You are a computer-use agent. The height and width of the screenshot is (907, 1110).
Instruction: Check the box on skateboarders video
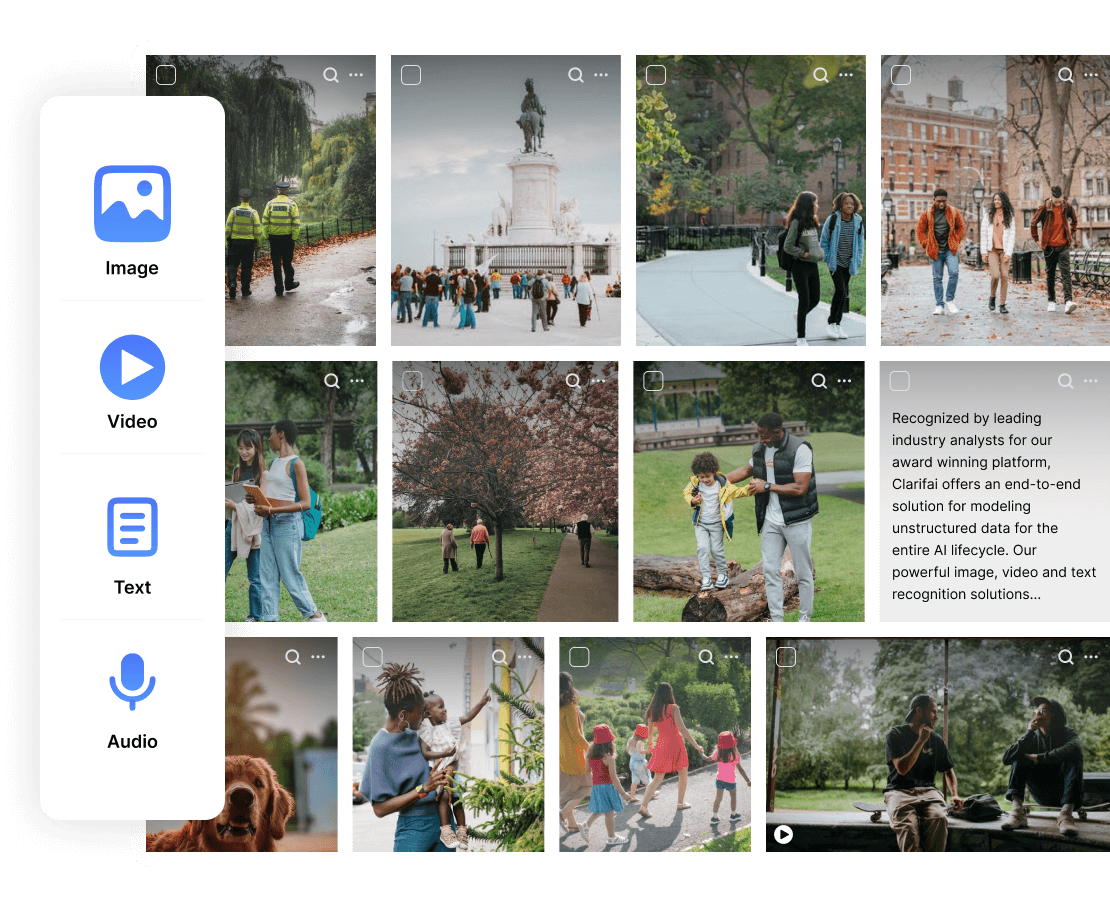click(x=786, y=657)
